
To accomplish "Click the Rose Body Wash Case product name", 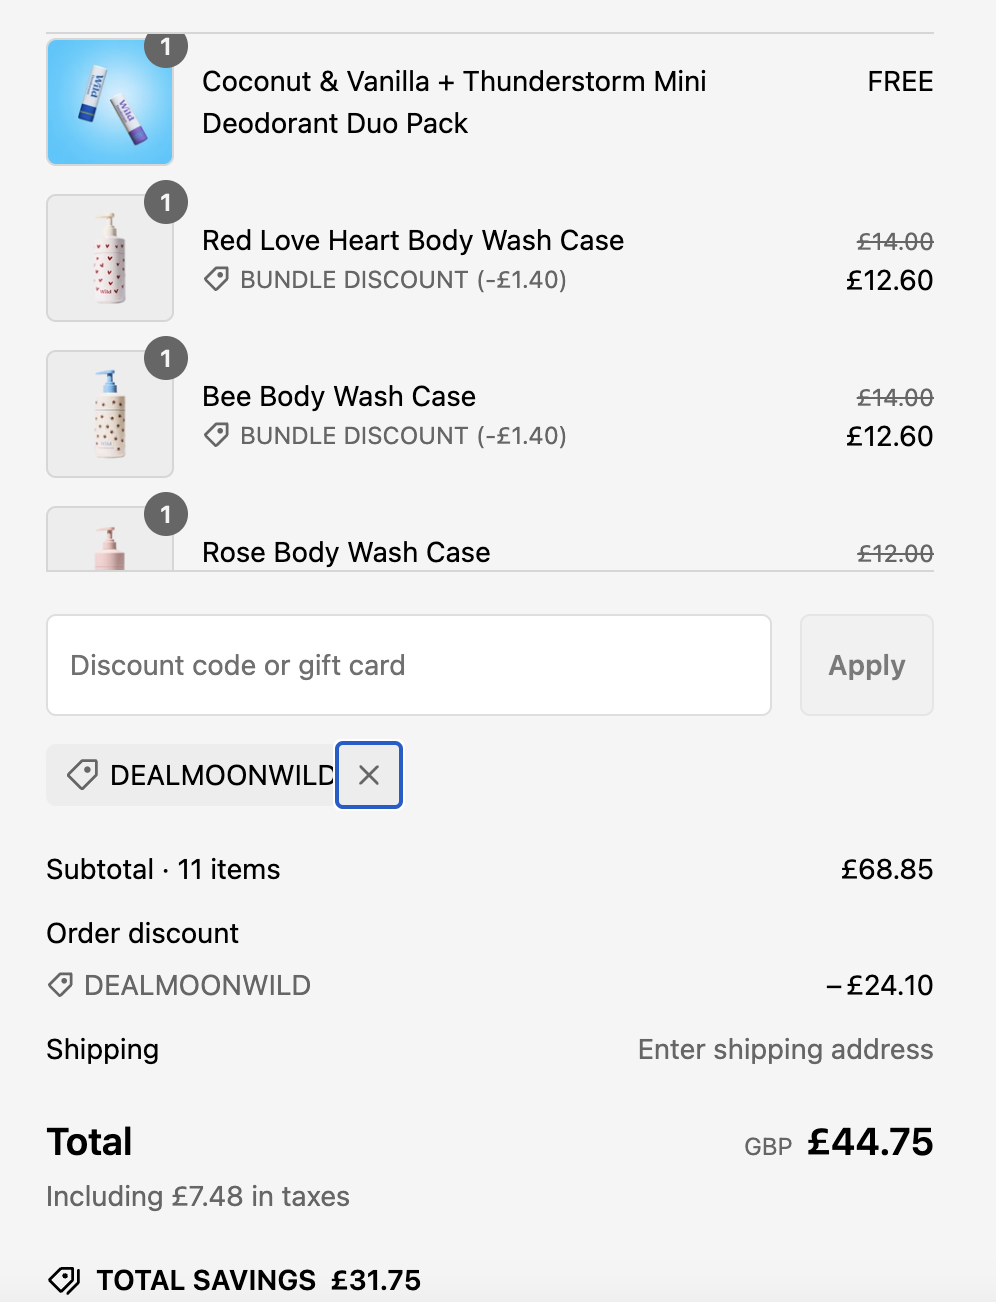I will click(346, 553).
